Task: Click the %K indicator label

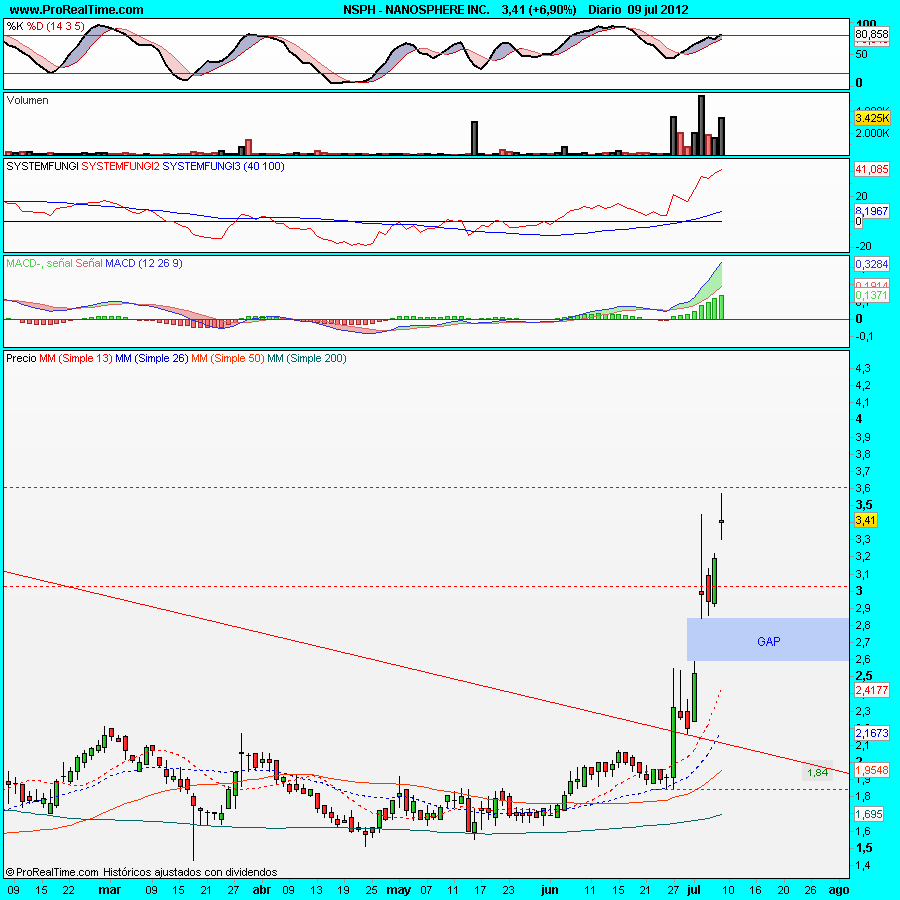Action: pyautogui.click(x=15, y=26)
